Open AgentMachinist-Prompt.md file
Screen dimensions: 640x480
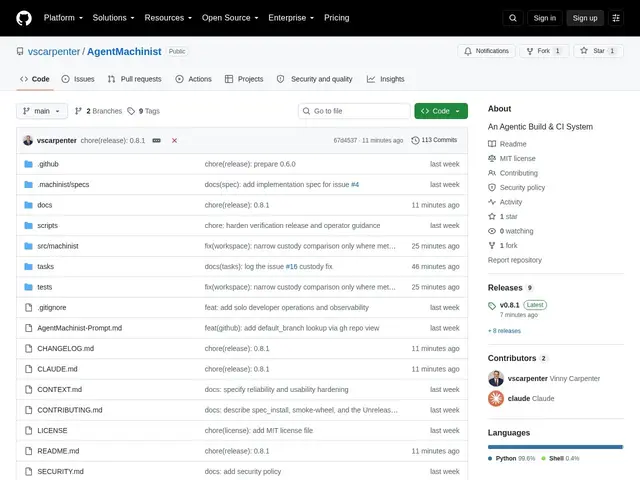[80, 328]
